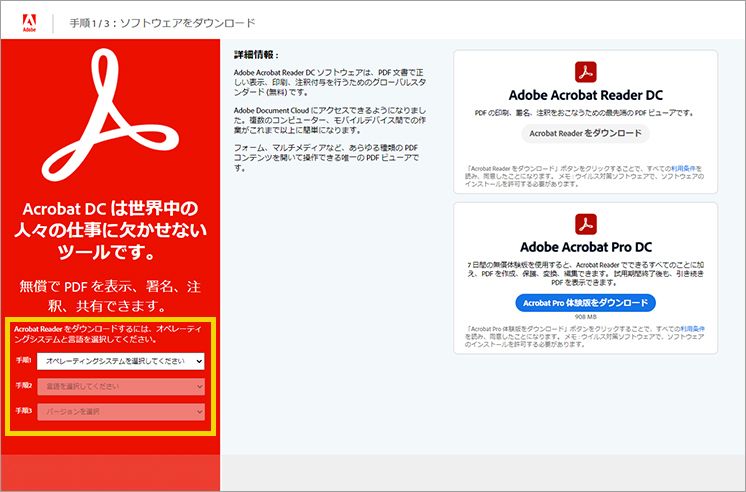Click the Adobe Acrobat Reader DC heading
Image resolution: width=746 pixels, height=492 pixels.
point(585,95)
